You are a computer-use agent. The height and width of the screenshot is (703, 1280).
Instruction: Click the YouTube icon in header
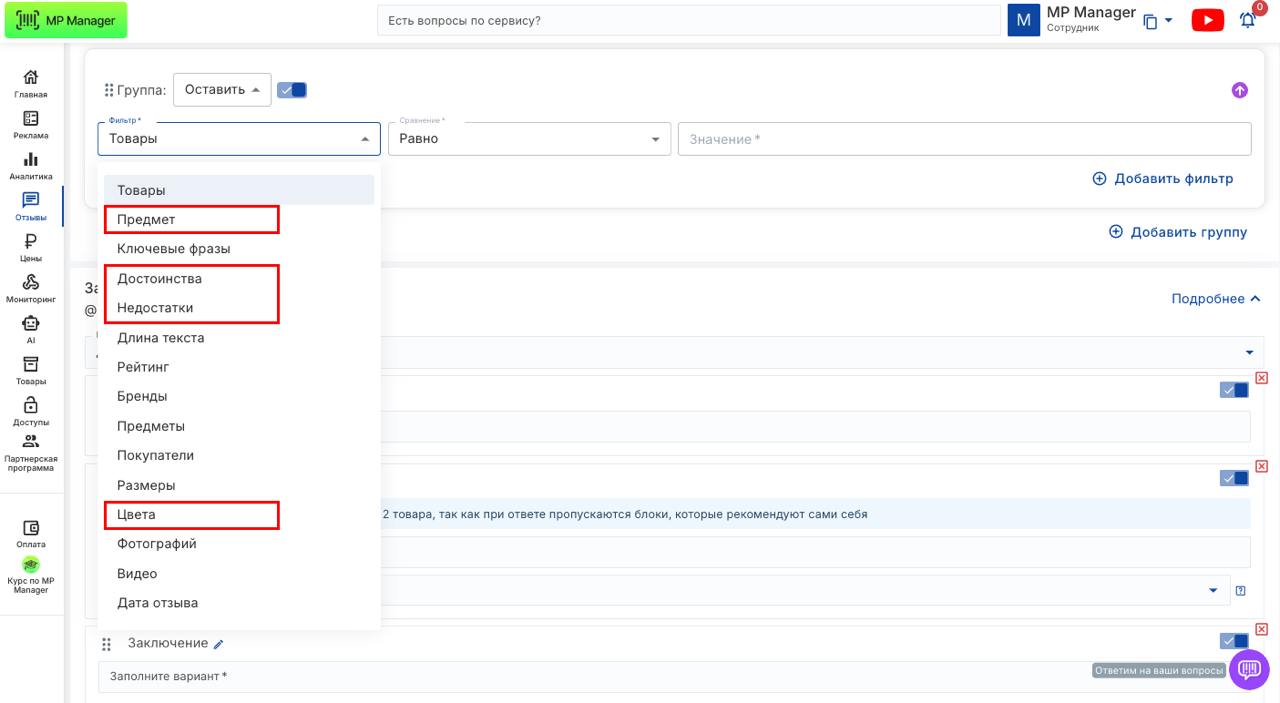(1207, 21)
